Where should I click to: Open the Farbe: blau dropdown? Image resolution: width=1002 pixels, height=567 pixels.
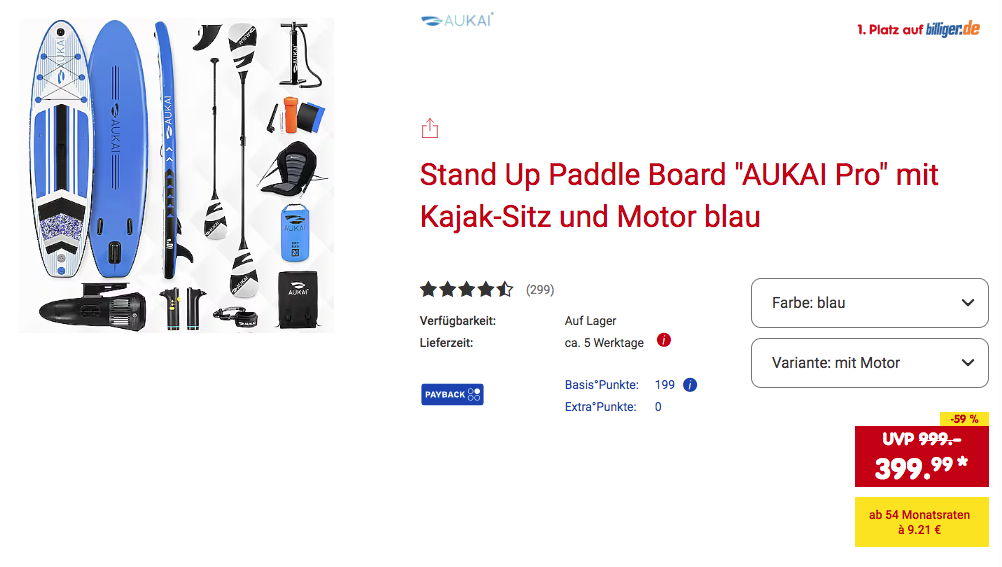(870, 303)
